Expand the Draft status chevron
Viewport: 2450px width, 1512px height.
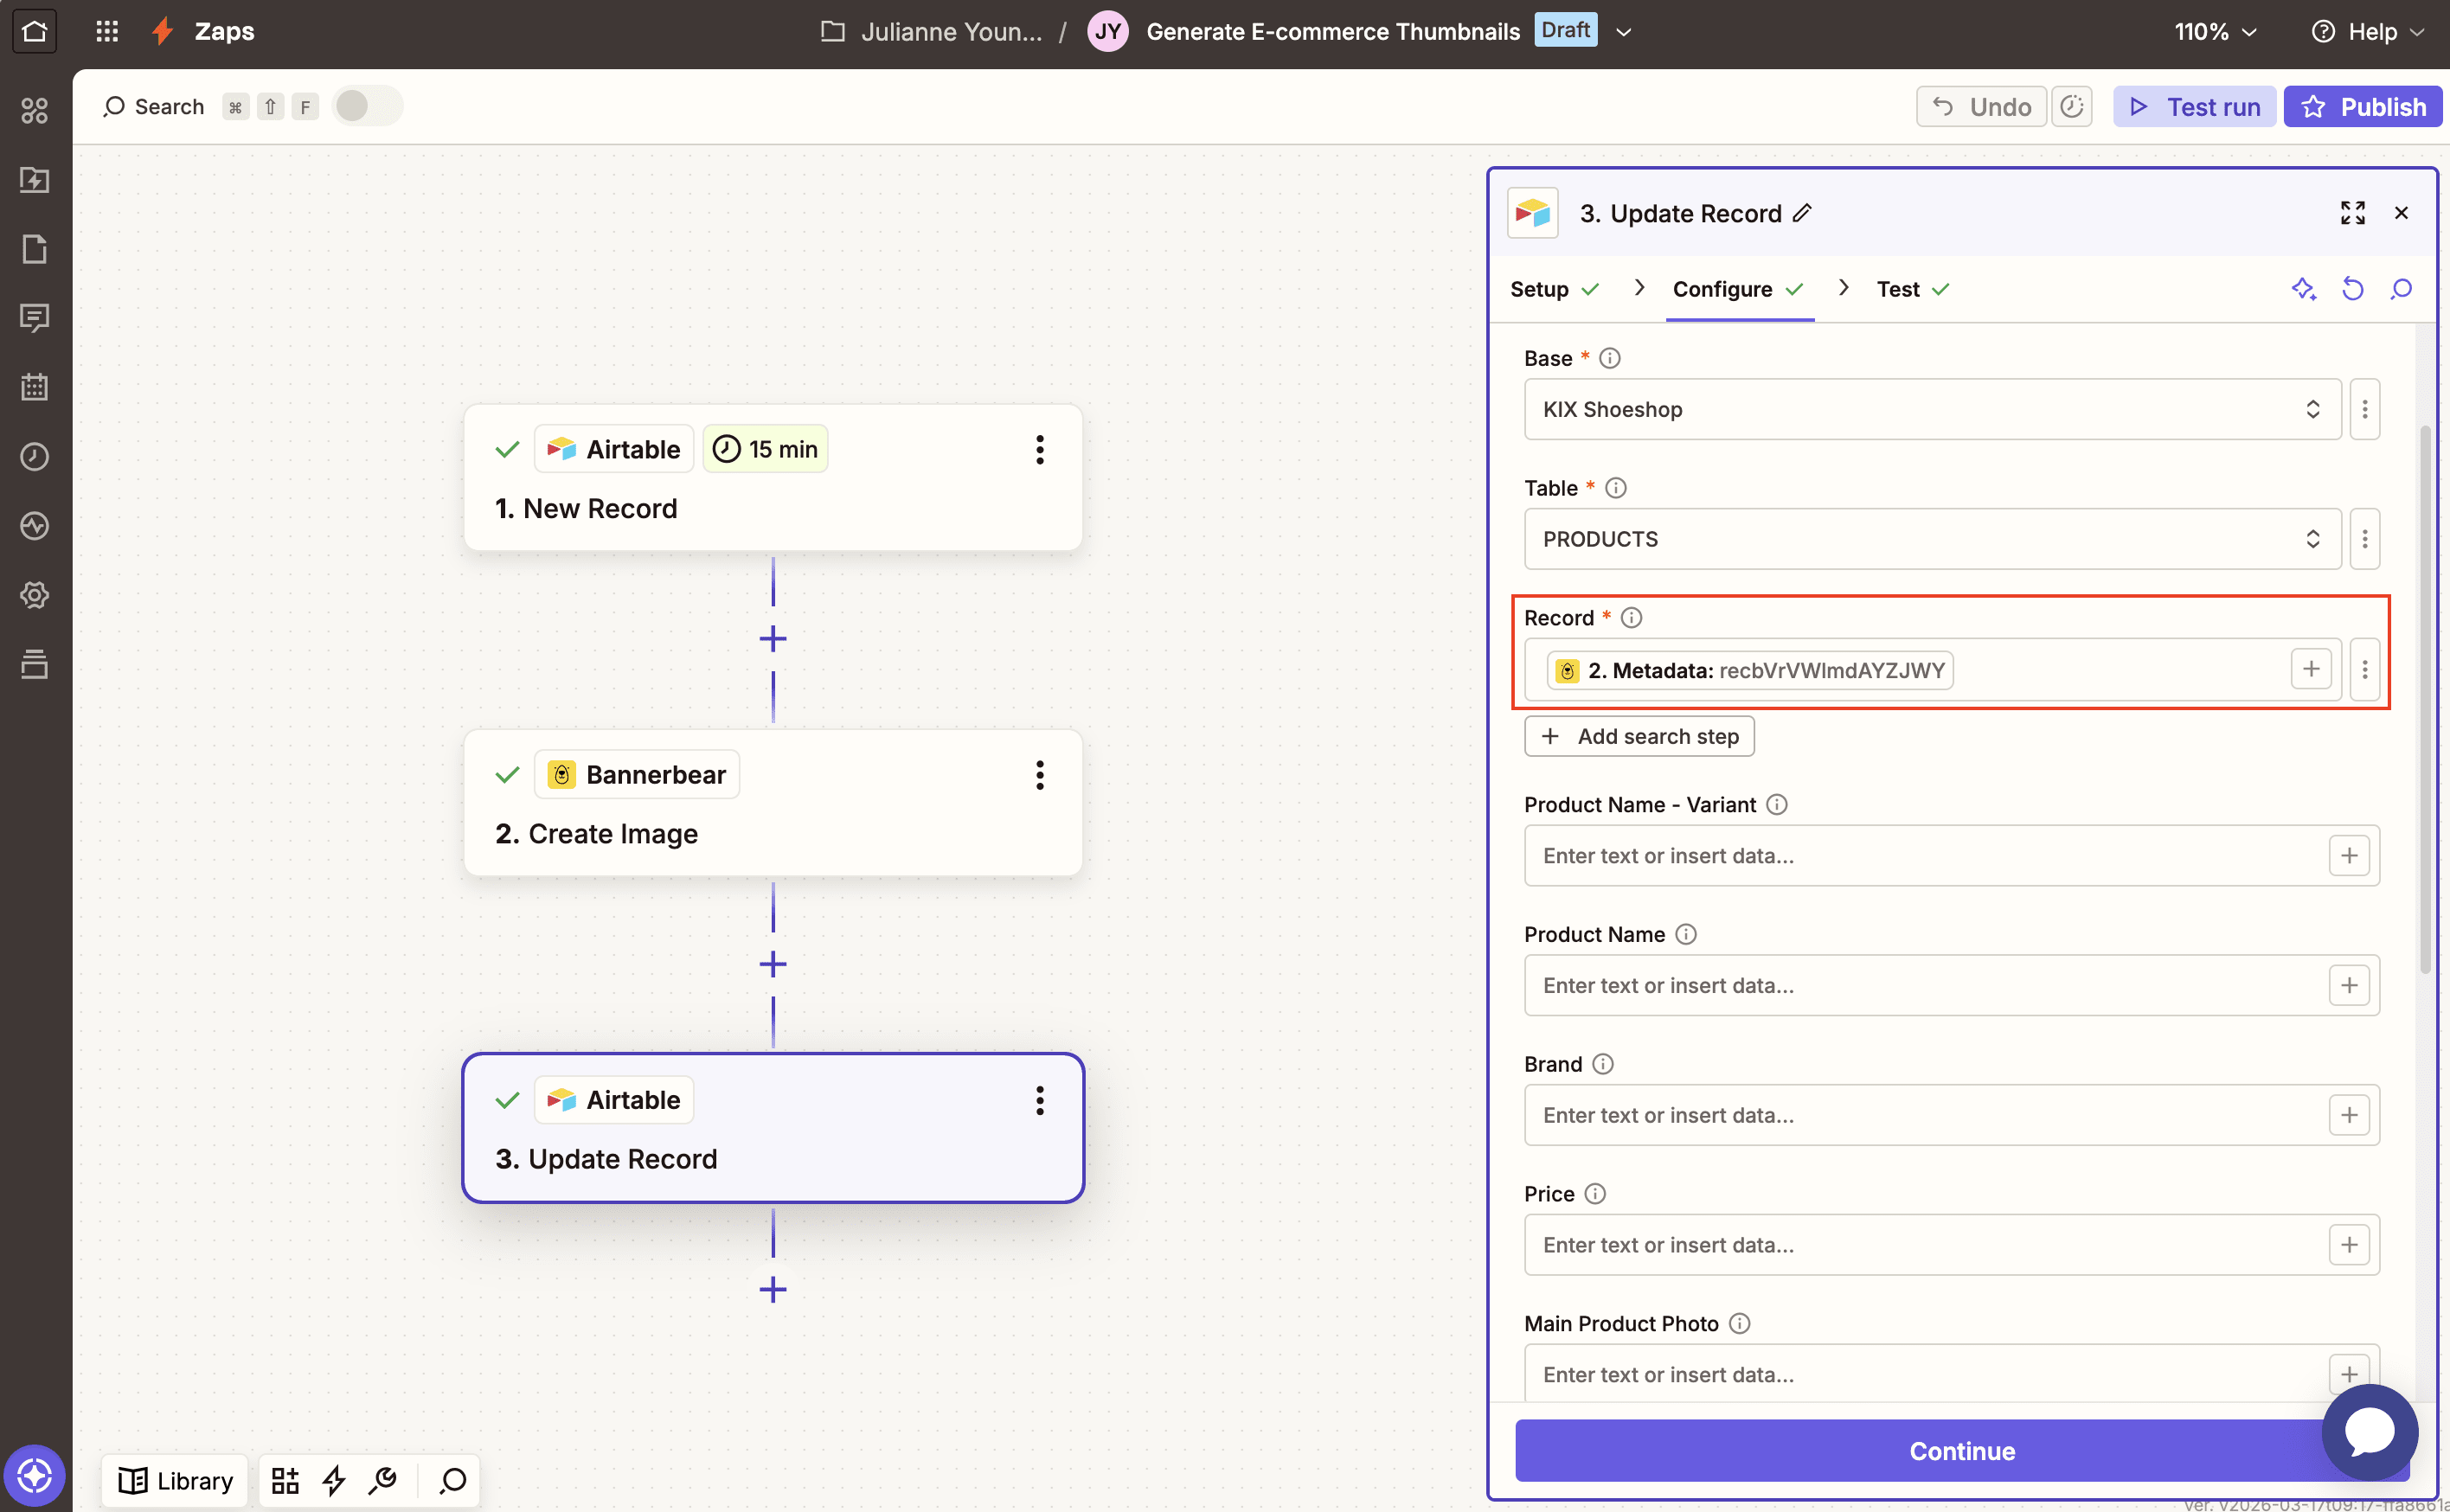point(1624,31)
